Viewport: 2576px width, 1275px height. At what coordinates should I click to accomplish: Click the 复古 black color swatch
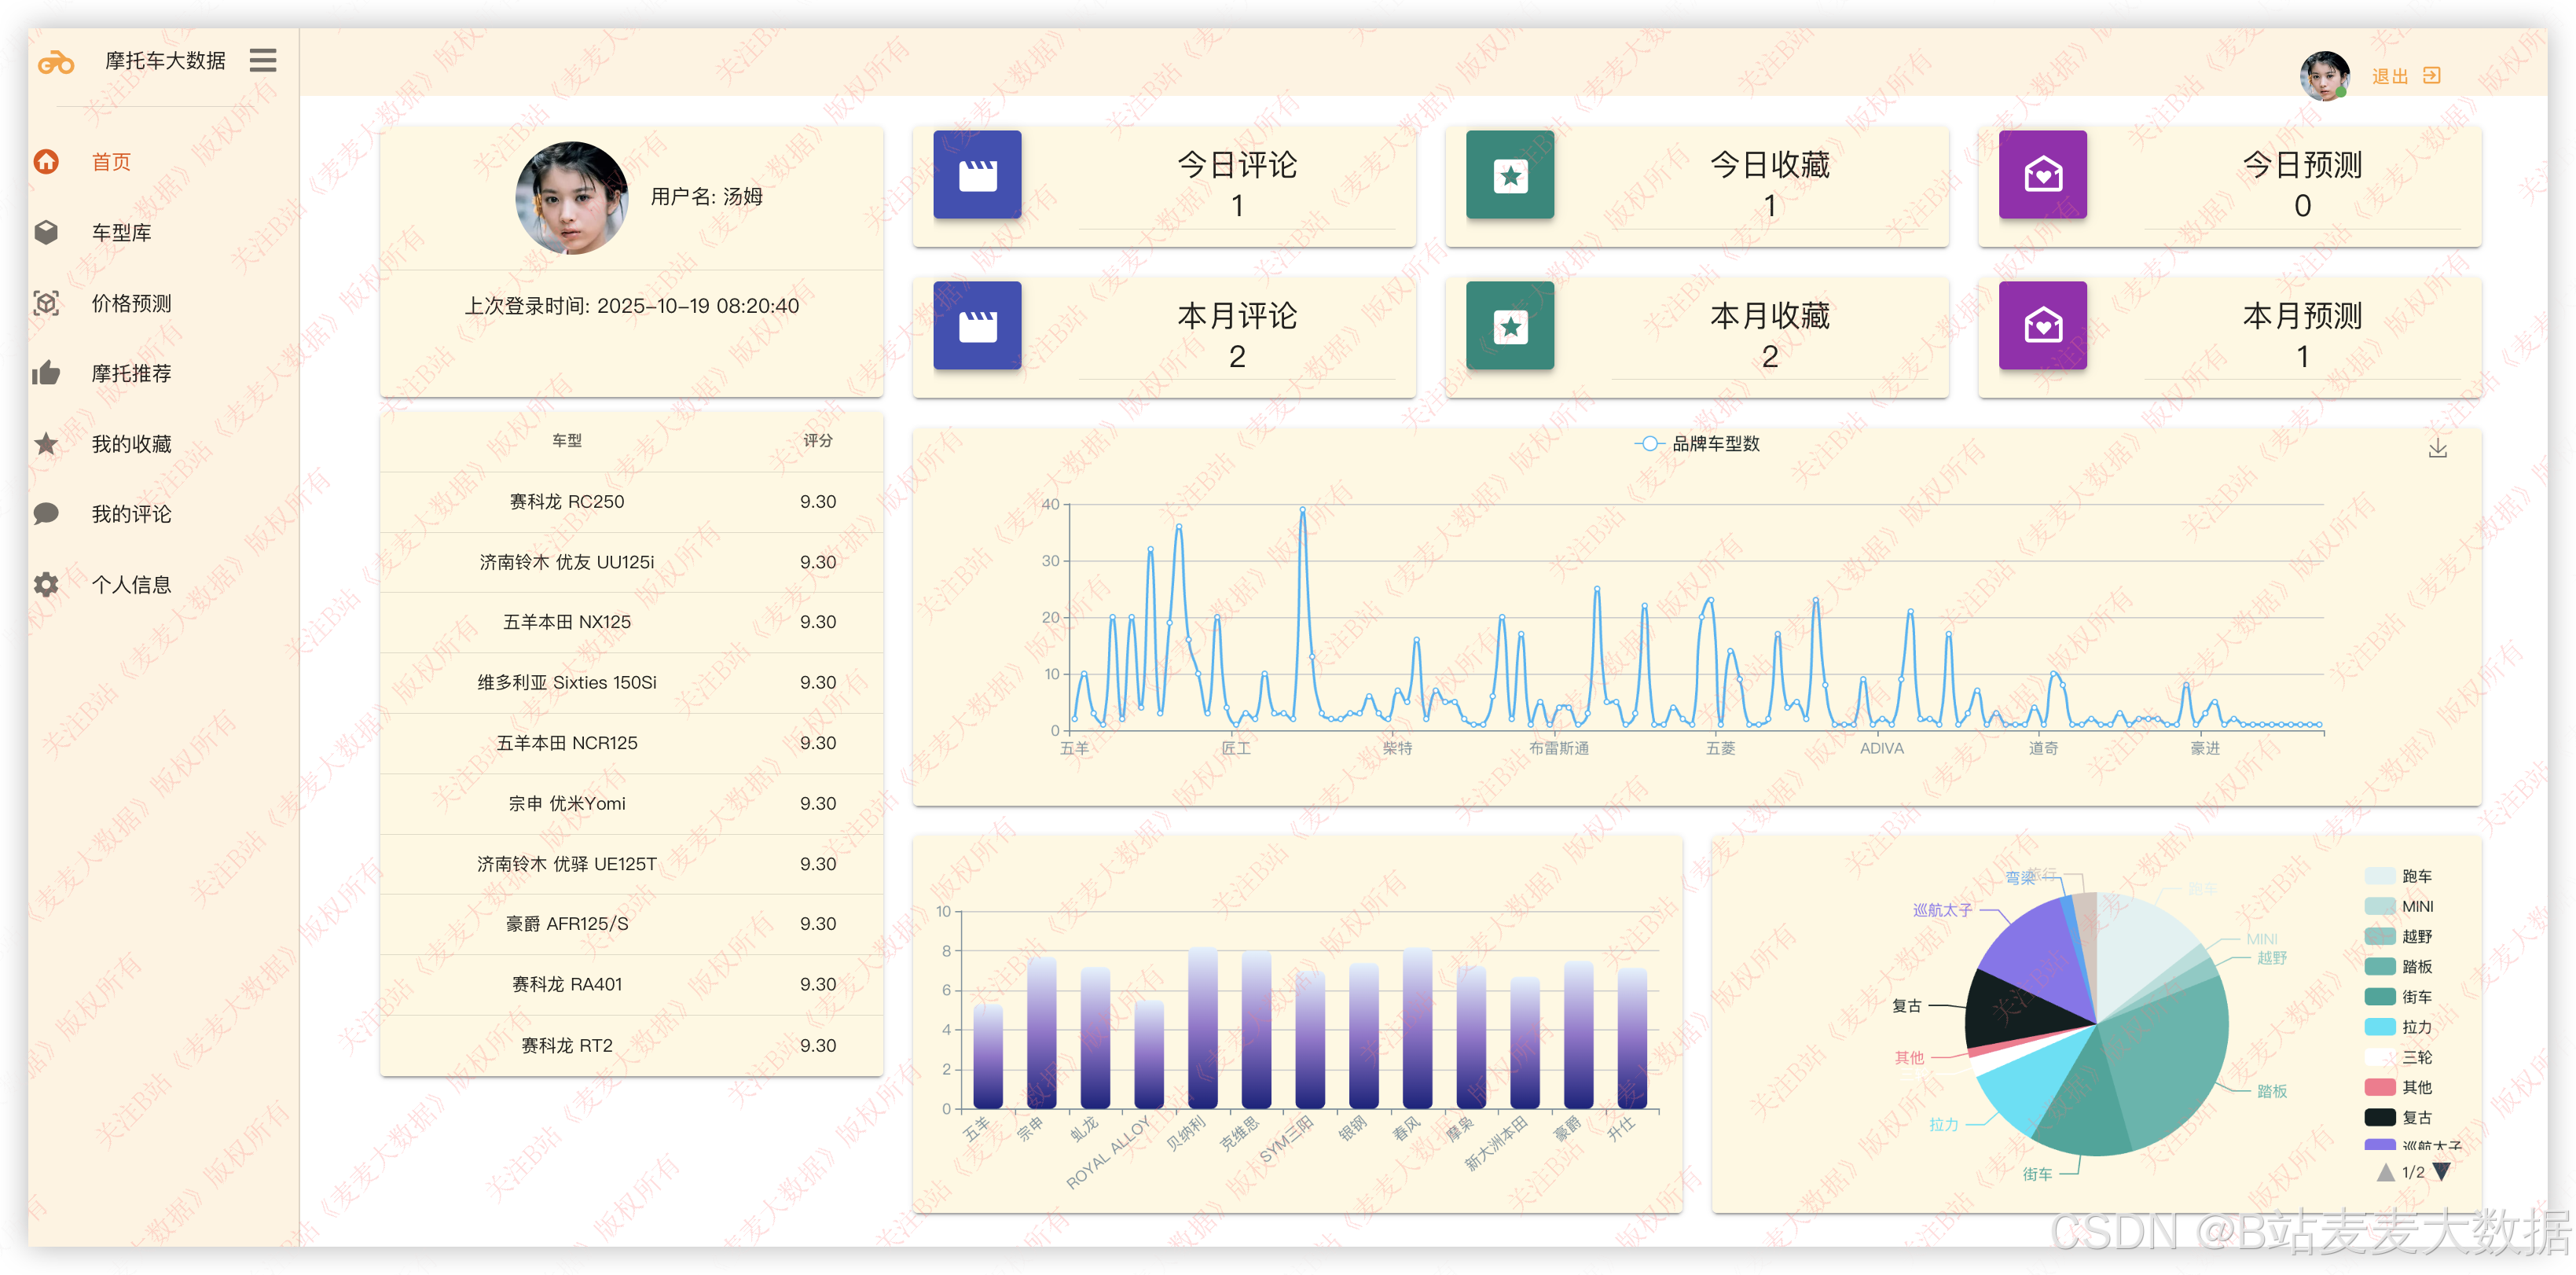pos(2380,1117)
